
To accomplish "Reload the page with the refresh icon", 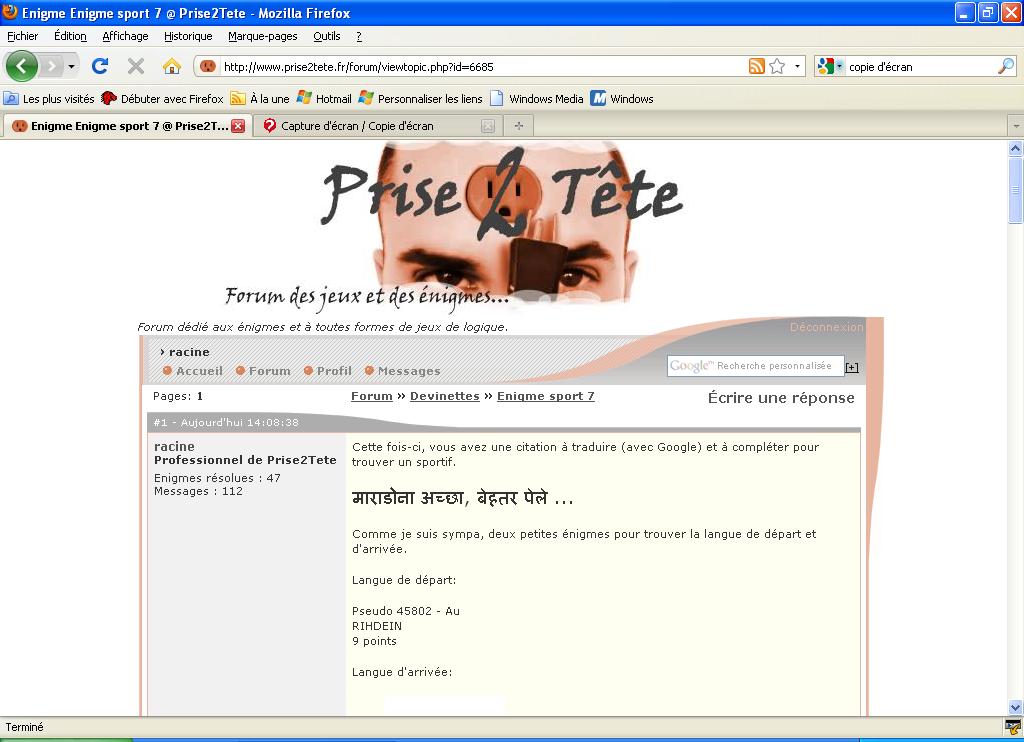I will pos(99,66).
